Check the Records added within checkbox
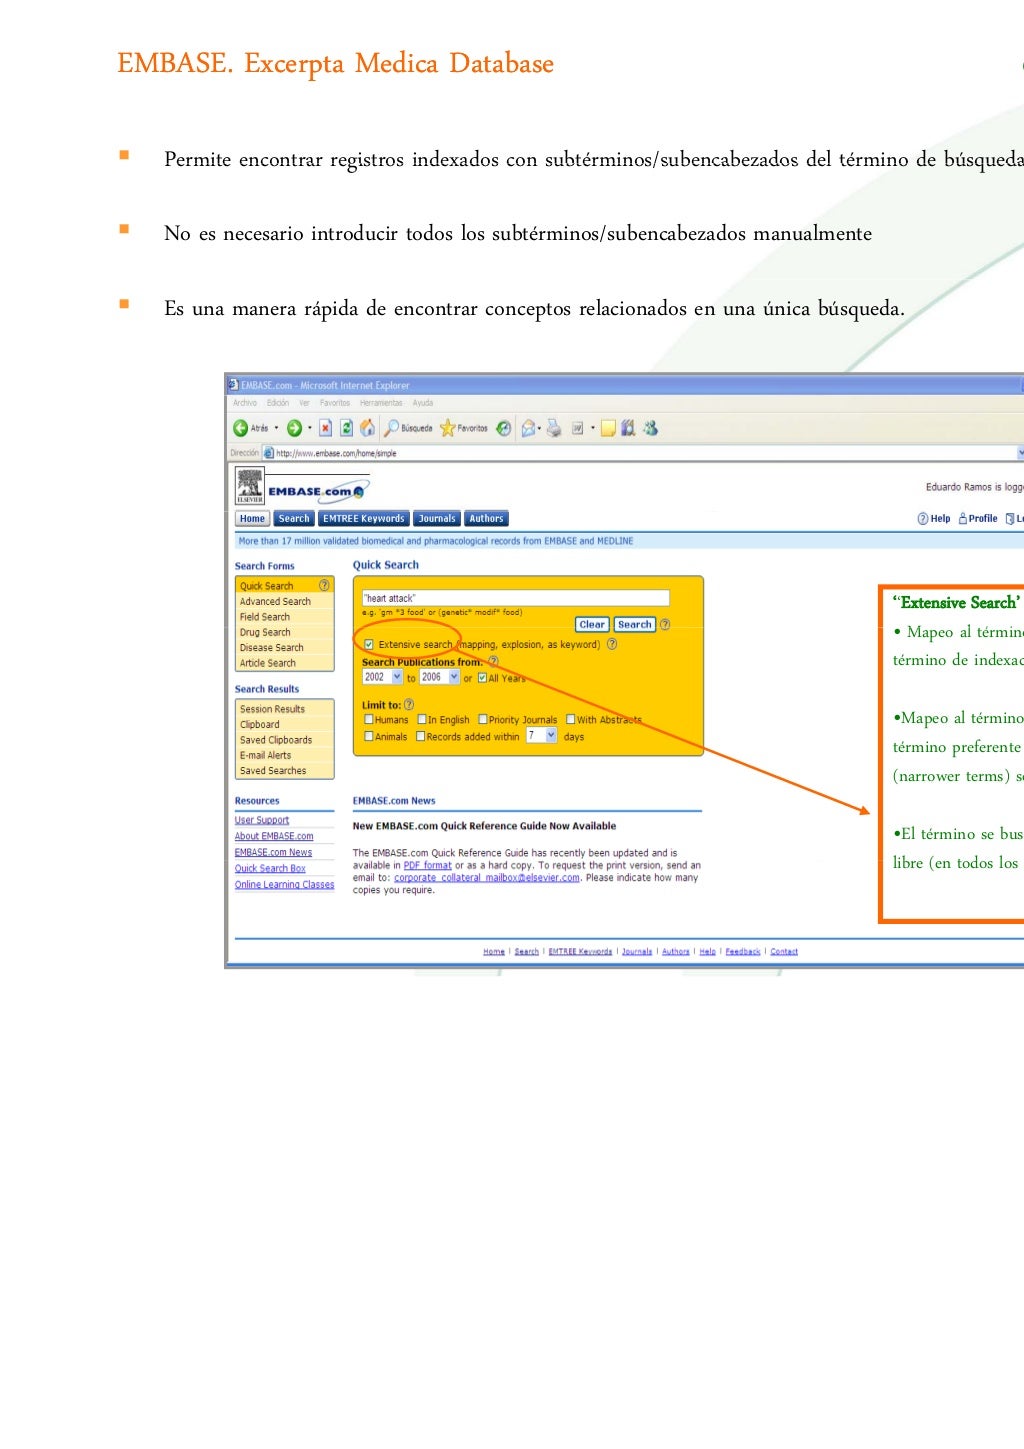Viewport: 1024px width, 1449px height. (421, 736)
